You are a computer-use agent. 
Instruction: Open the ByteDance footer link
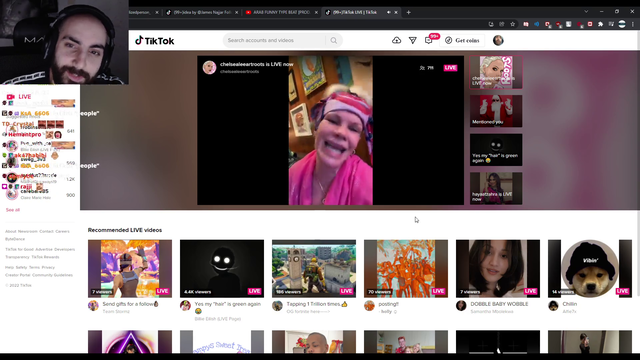tap(15, 239)
